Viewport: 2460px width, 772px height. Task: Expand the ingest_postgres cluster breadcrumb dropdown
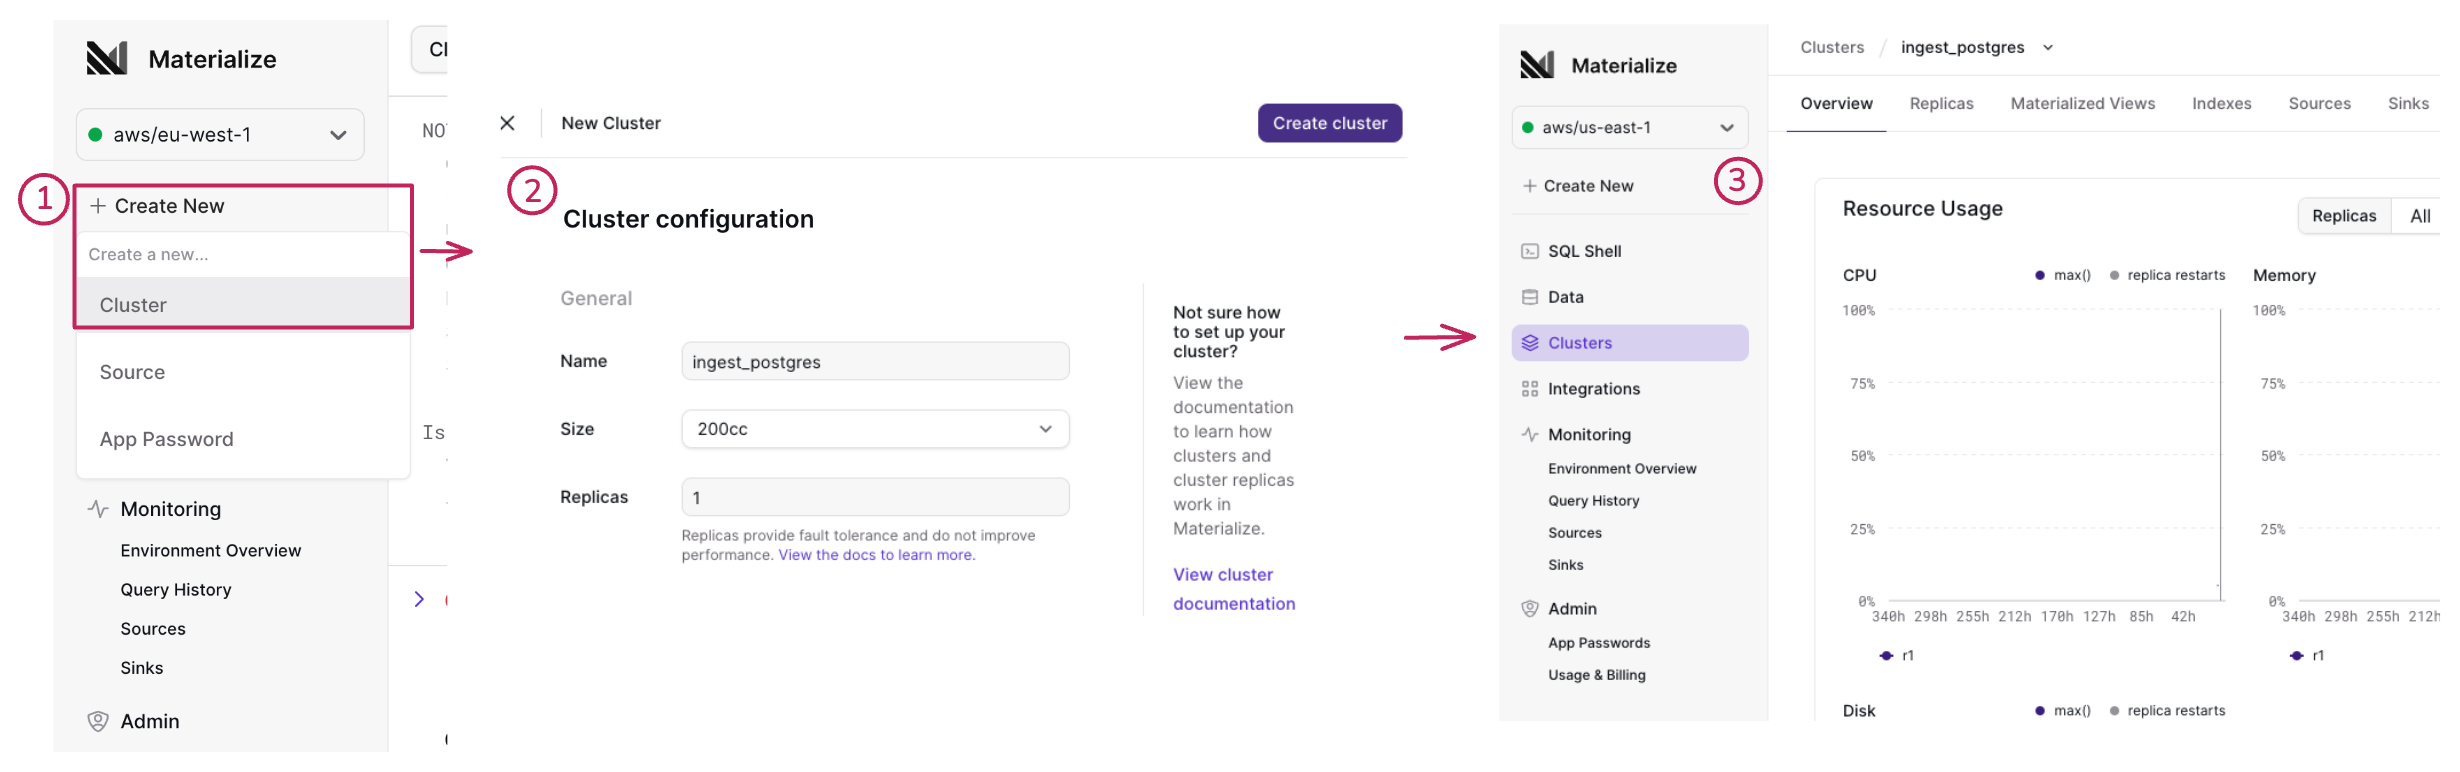tap(2047, 48)
